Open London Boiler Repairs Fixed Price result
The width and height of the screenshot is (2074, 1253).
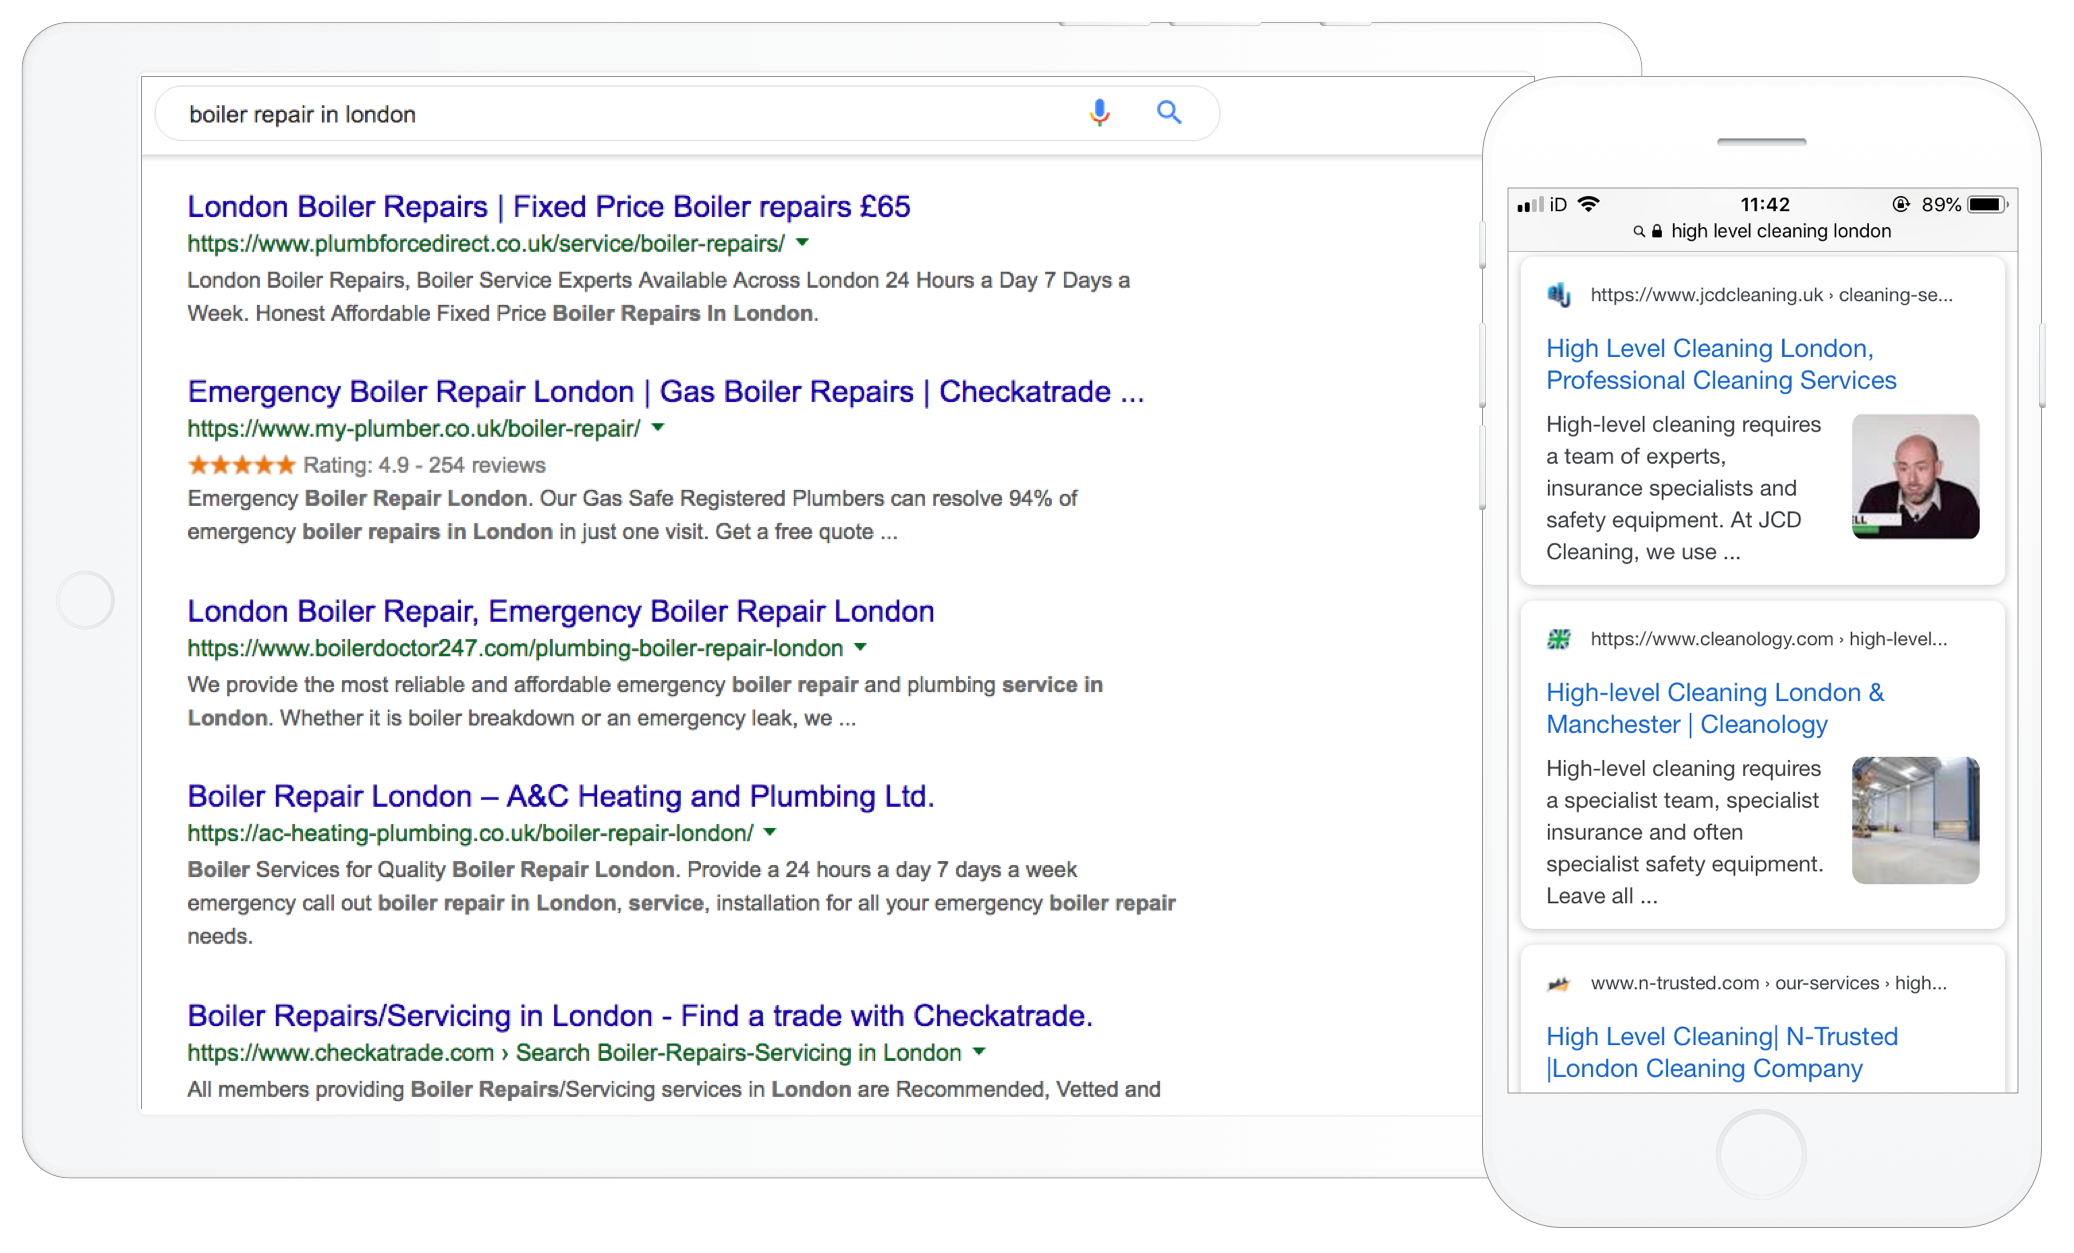point(549,206)
